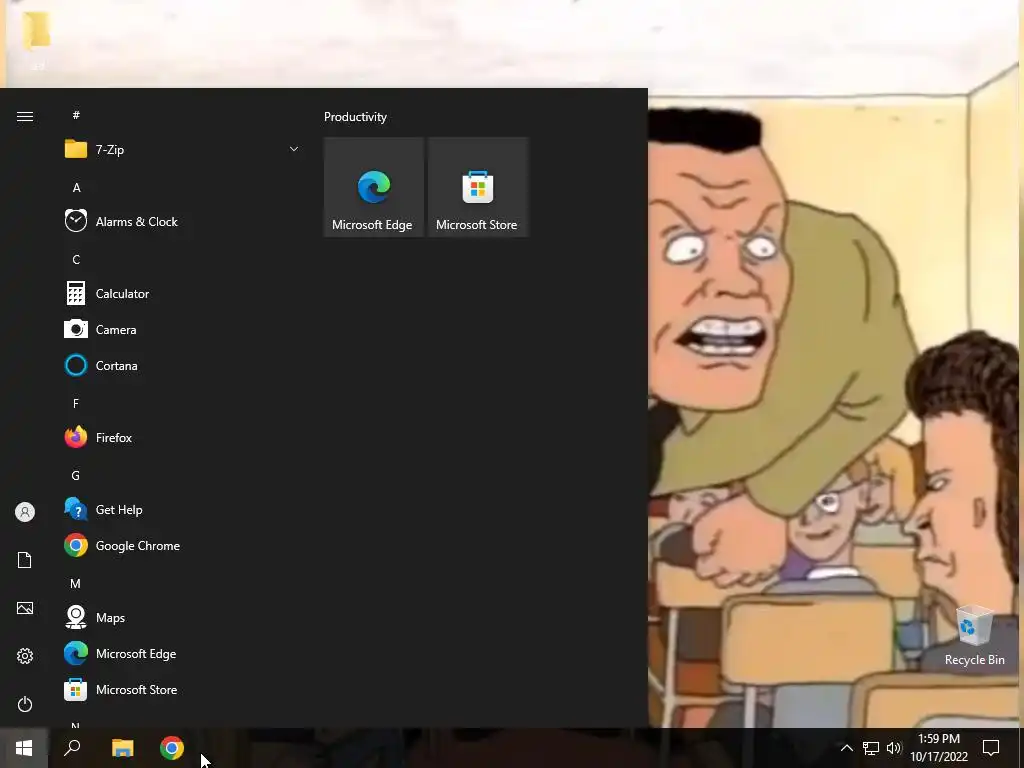Click the Microsoft Store tile under Productivity
This screenshot has height=768, width=1024.
point(477,187)
